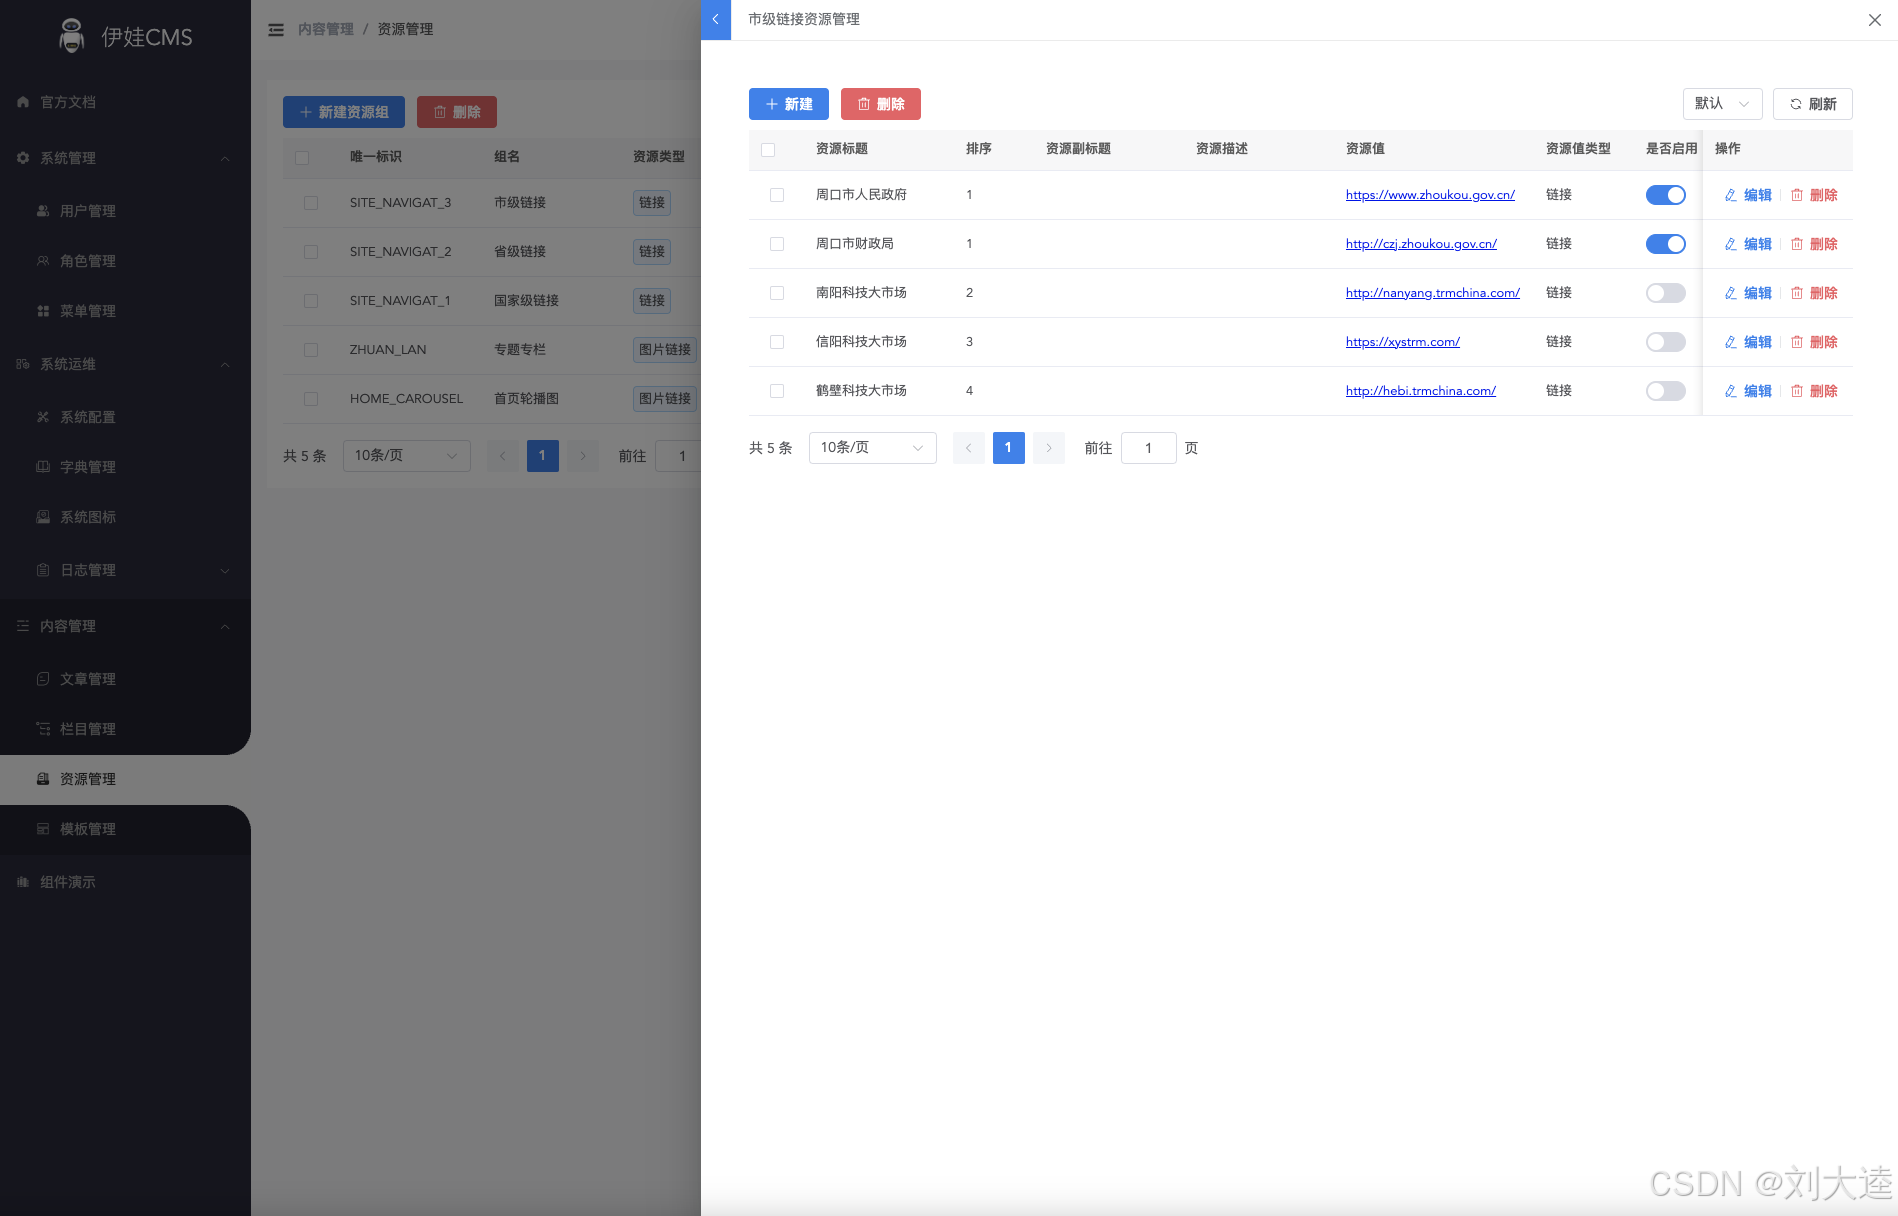Collapse the 系统运维 sidebar group
The height and width of the screenshot is (1216, 1898).
pos(125,364)
